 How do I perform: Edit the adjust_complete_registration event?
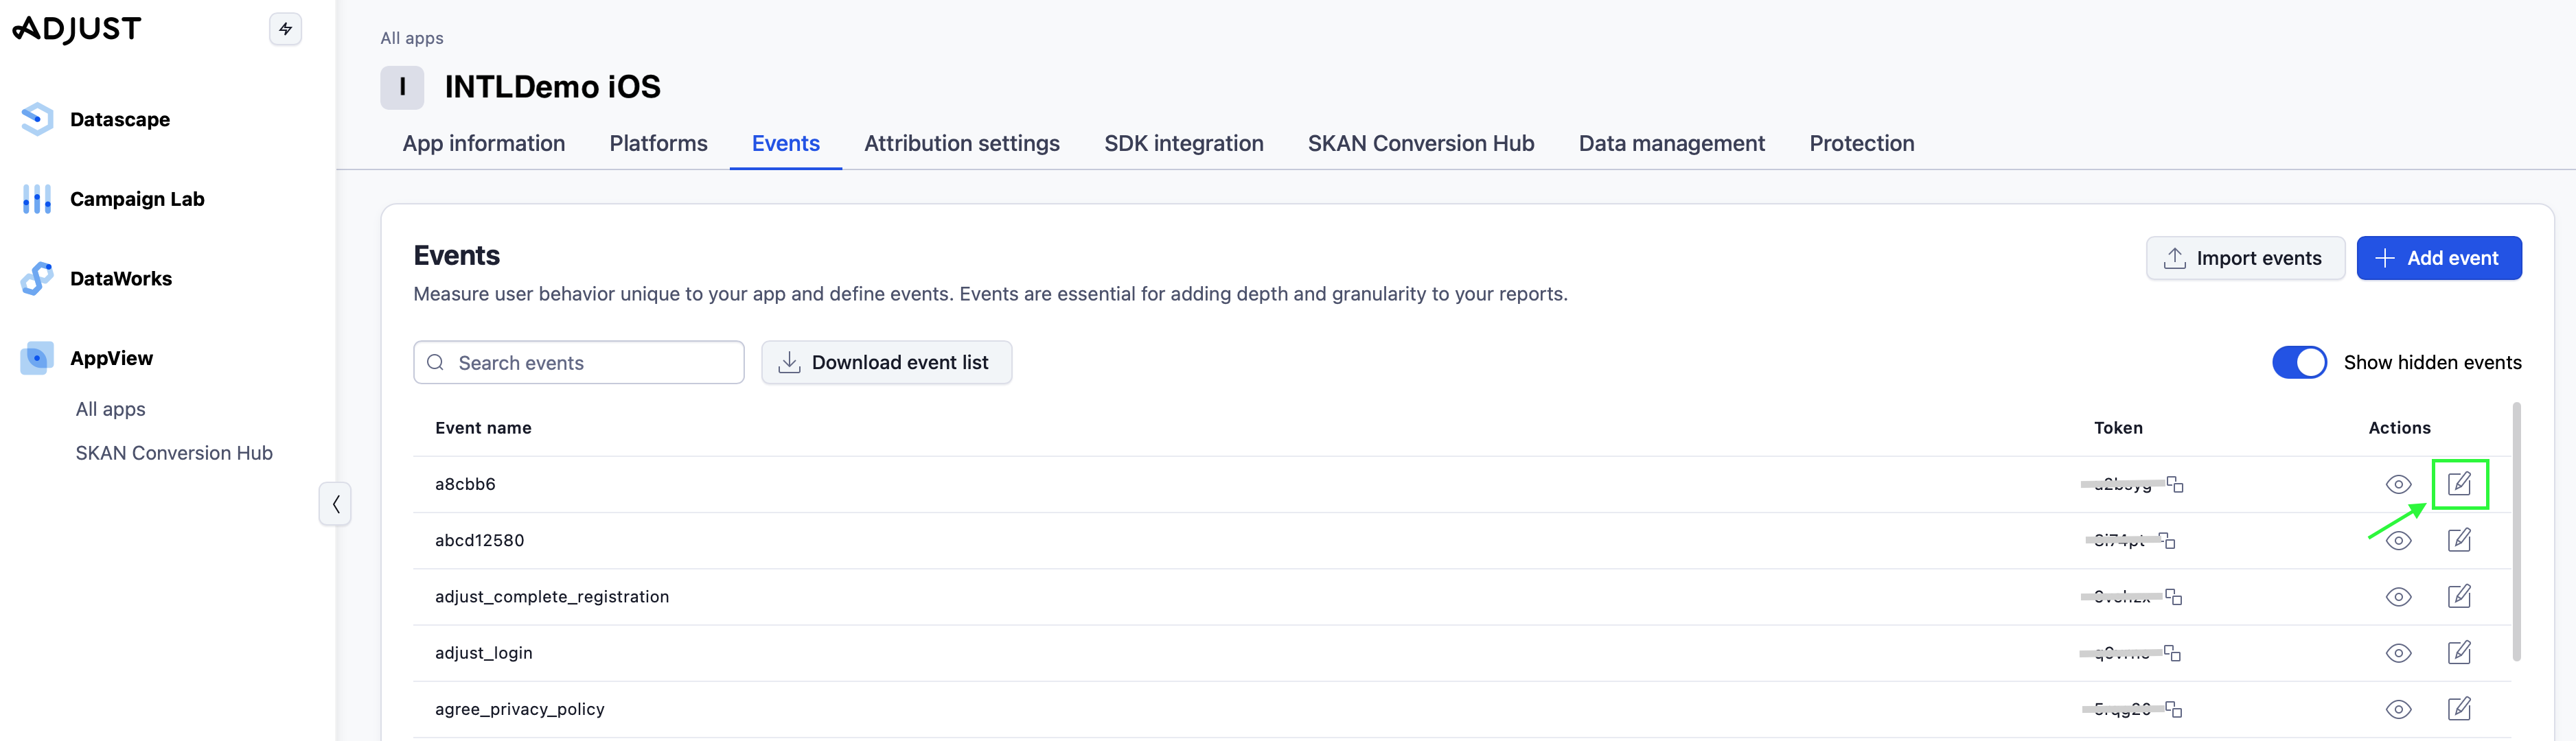[x=2458, y=597]
